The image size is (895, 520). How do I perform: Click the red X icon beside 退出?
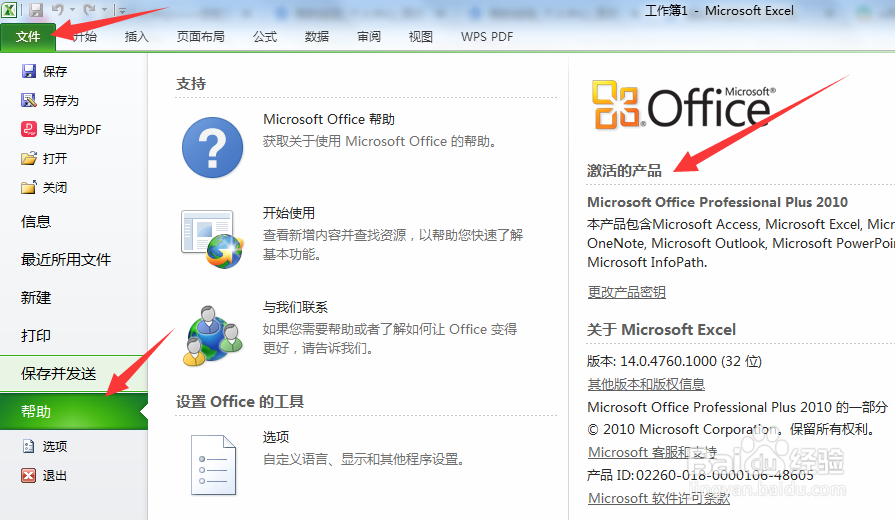[29, 475]
